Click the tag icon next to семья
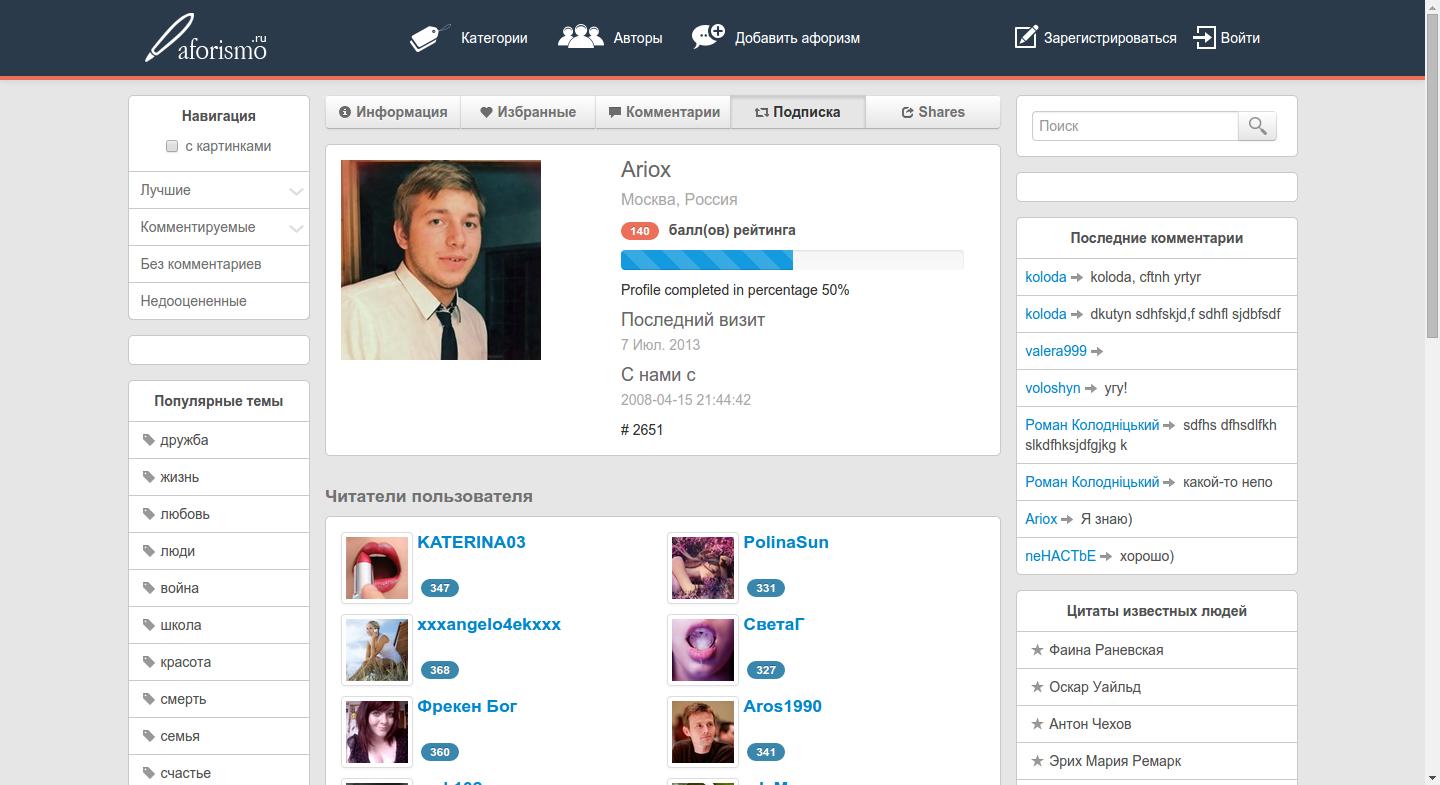This screenshot has height=785, width=1440. pyautogui.click(x=148, y=736)
